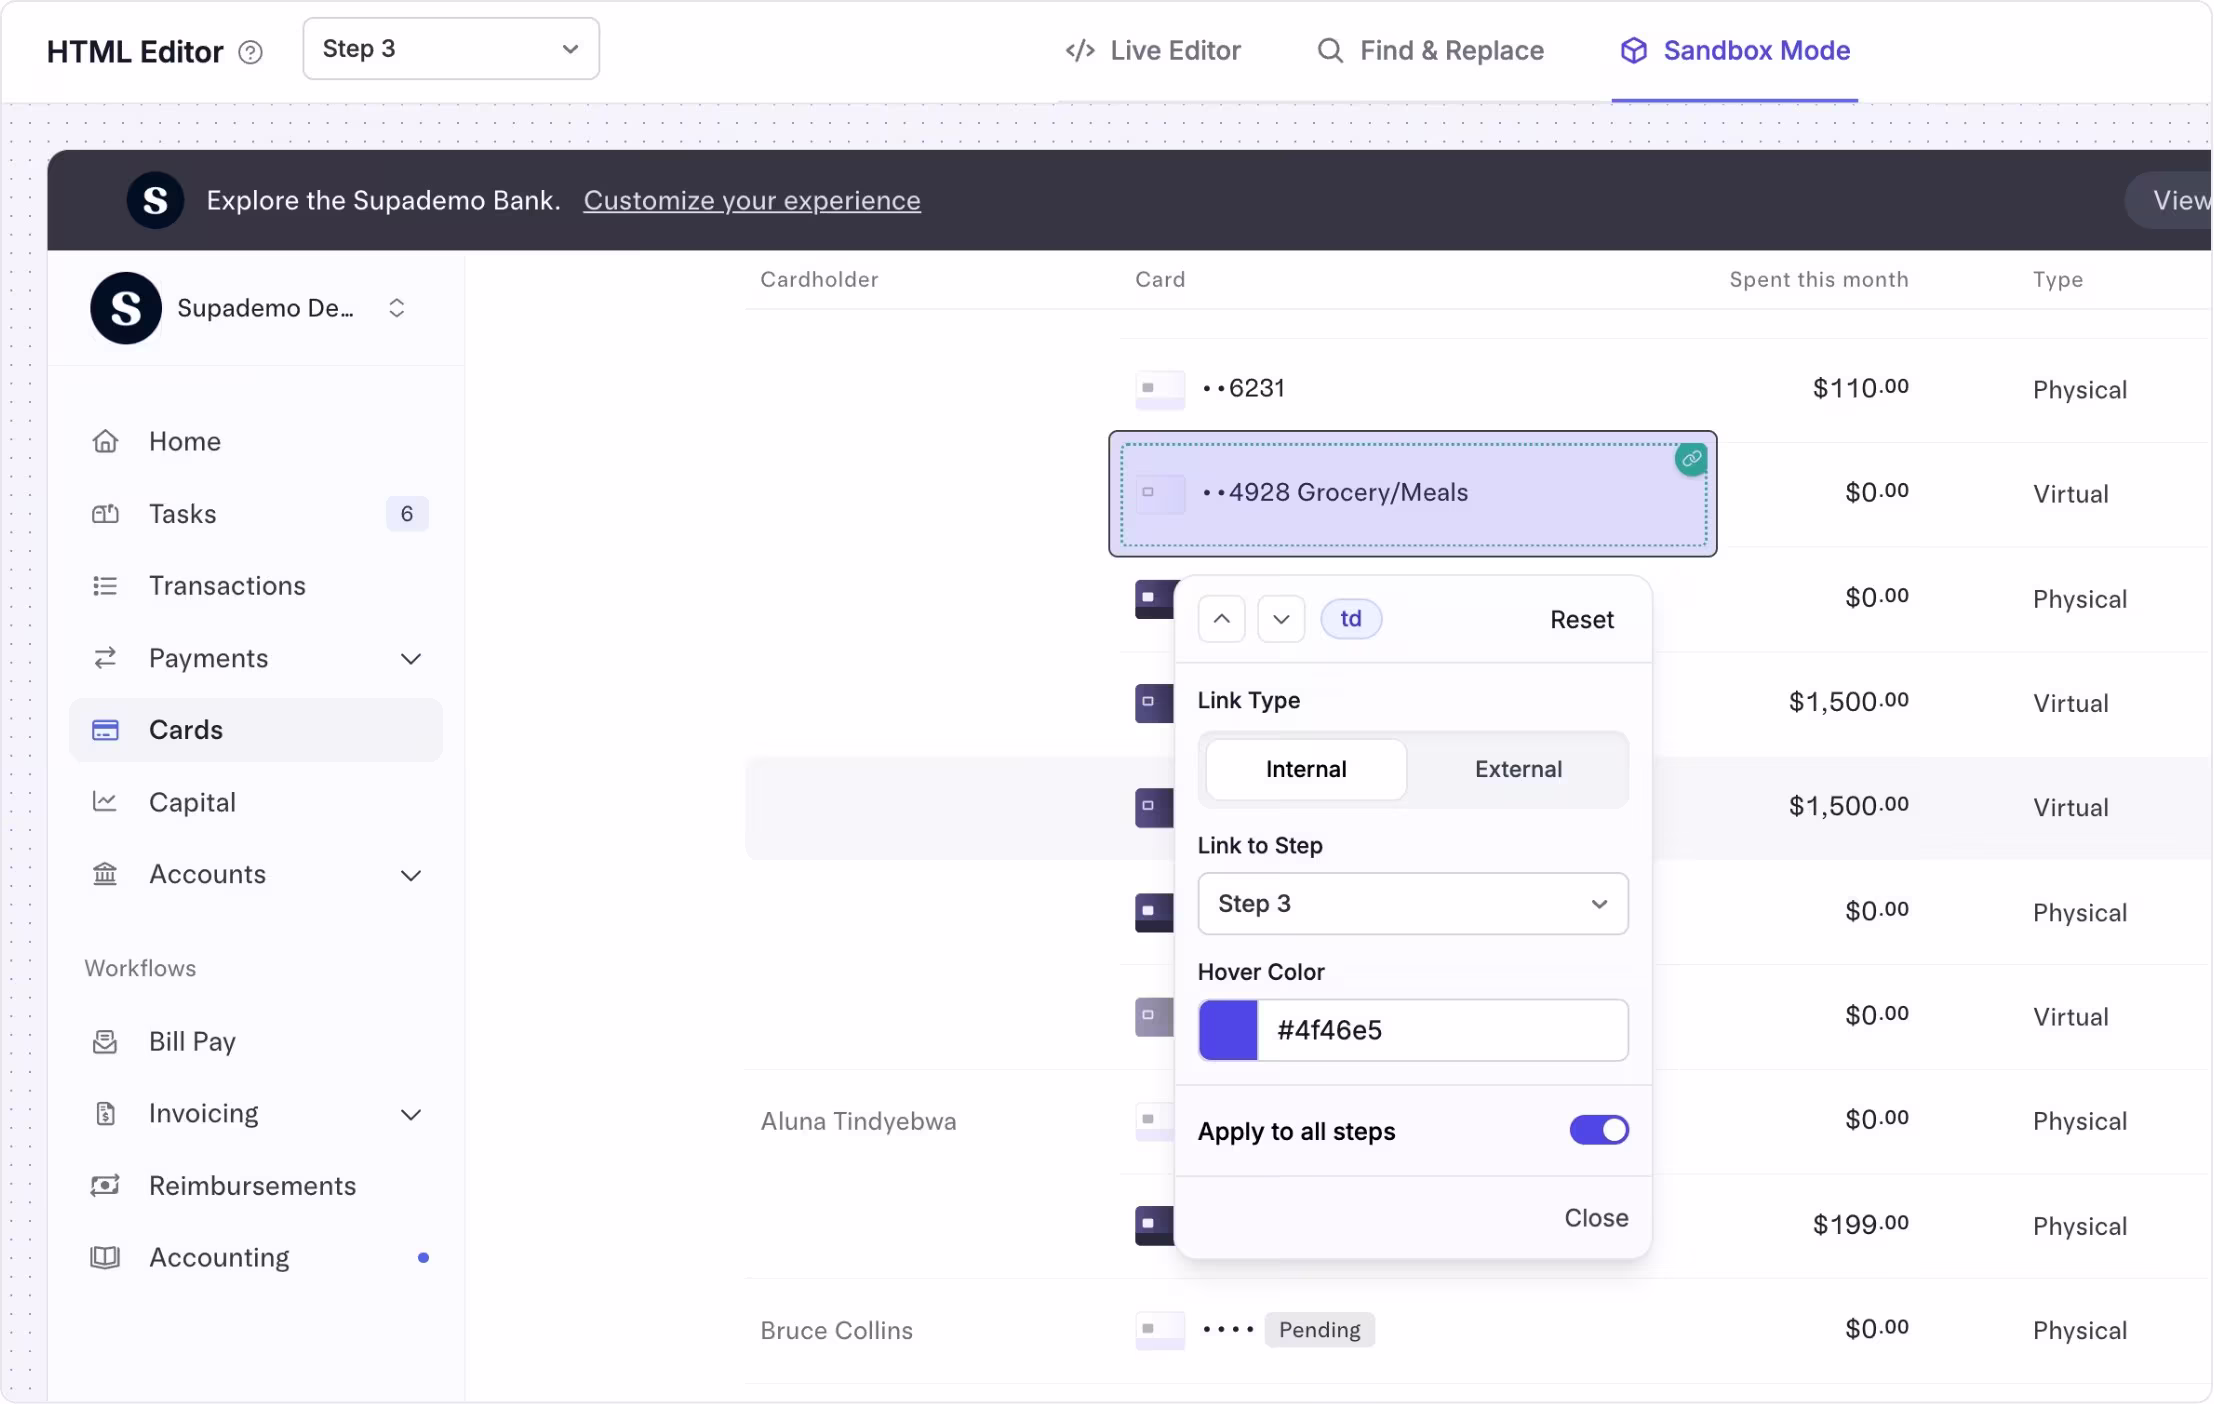Click the Bill Pay icon in Workflows

click(x=105, y=1042)
